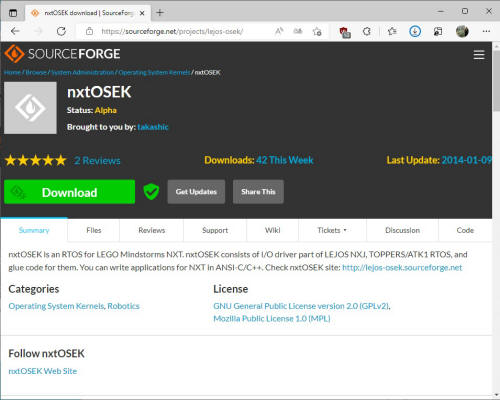Open the SourceForge hamburger menu
Screen dimensions: 500x400
(479, 54)
